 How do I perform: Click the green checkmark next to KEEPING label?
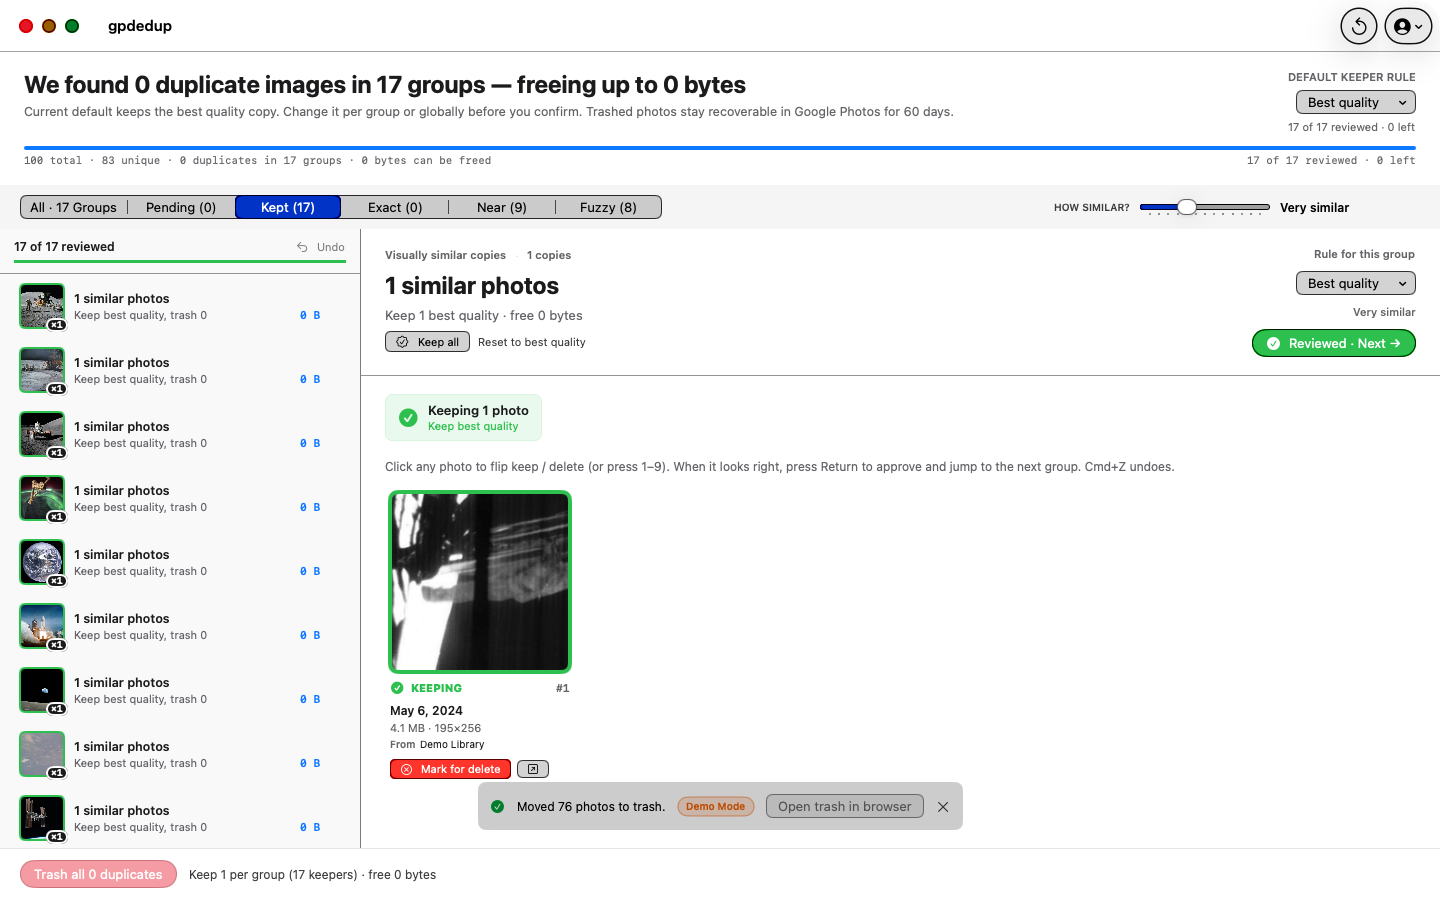[x=397, y=688]
